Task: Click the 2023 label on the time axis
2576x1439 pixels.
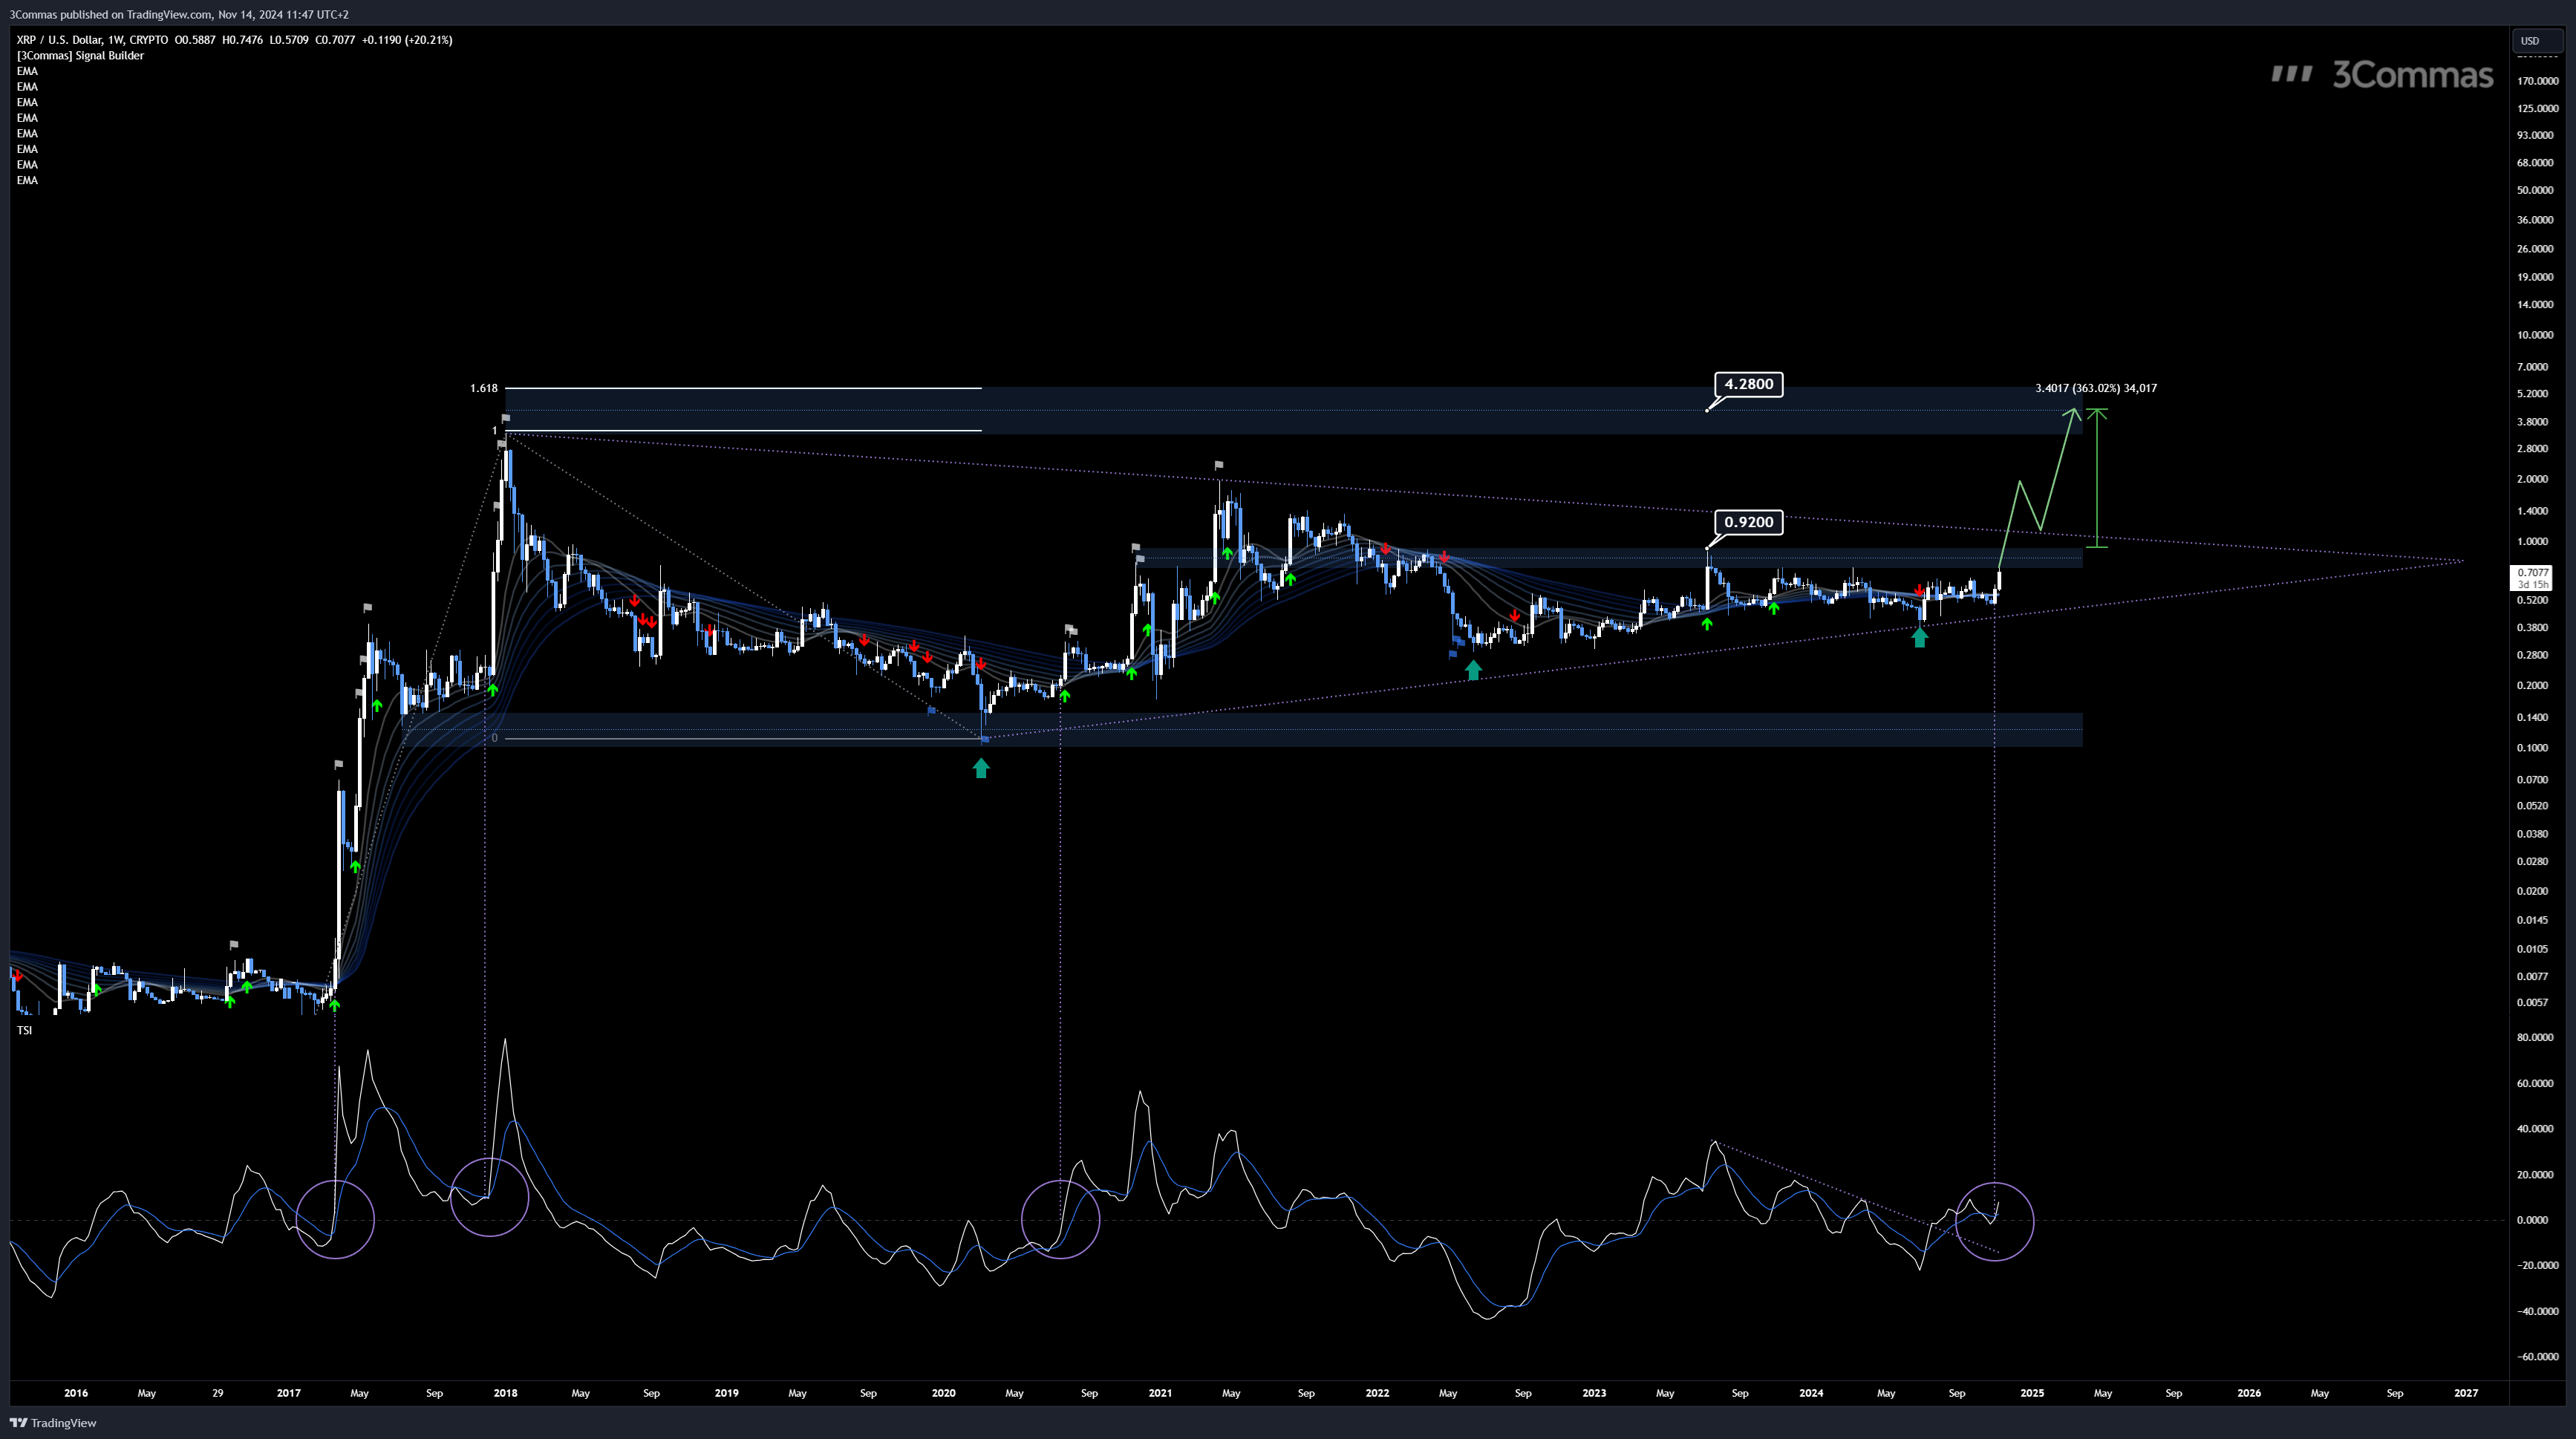Action: tap(1594, 1393)
